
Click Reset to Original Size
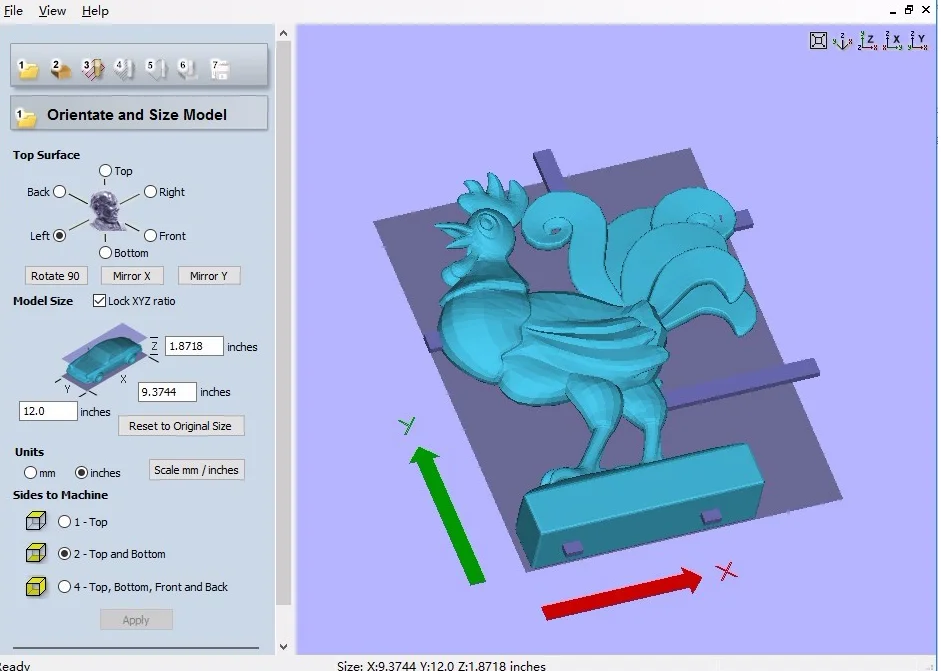[x=180, y=426]
